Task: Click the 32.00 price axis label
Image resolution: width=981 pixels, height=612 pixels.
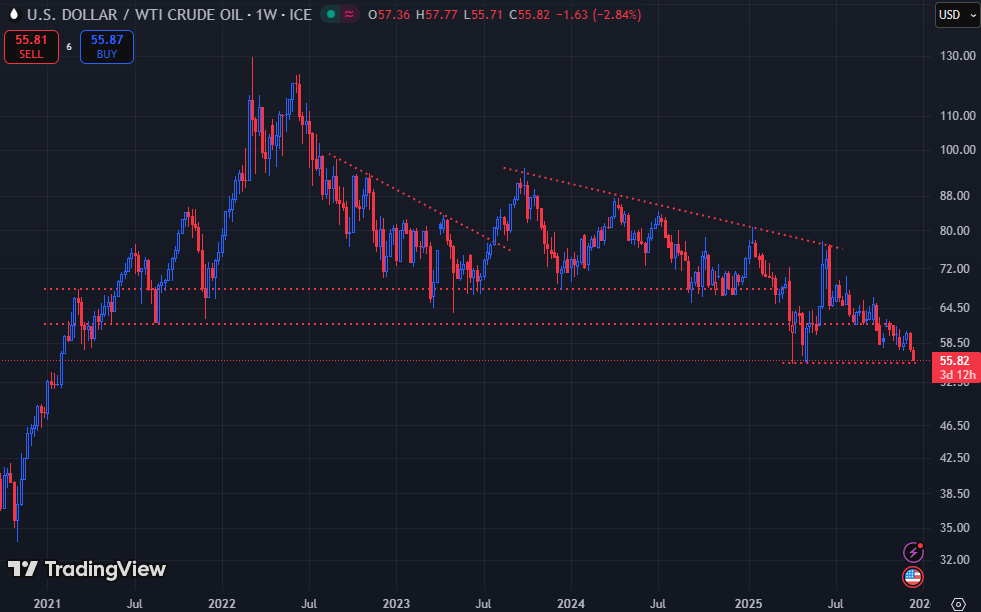Action: pos(955,560)
